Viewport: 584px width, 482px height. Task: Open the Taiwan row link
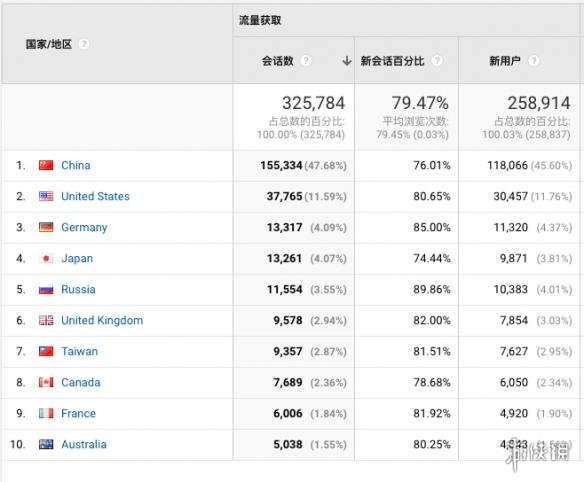coord(79,351)
